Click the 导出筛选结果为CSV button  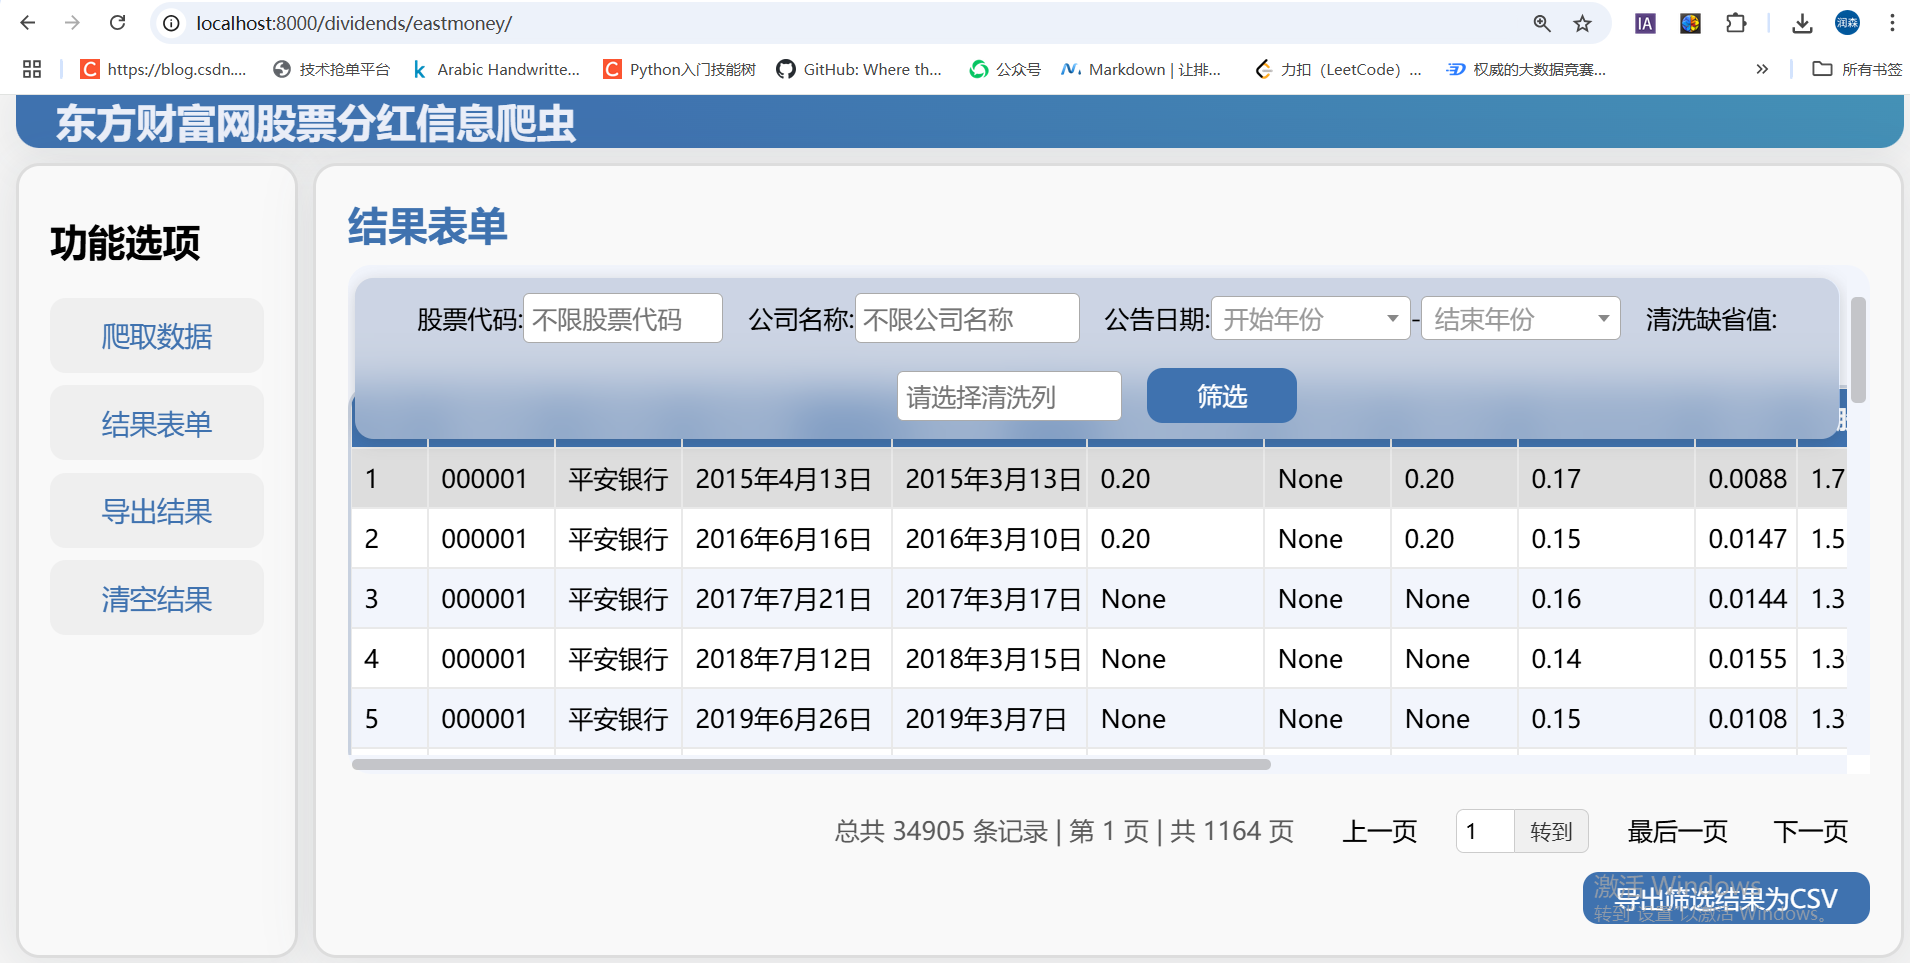click(x=1726, y=898)
